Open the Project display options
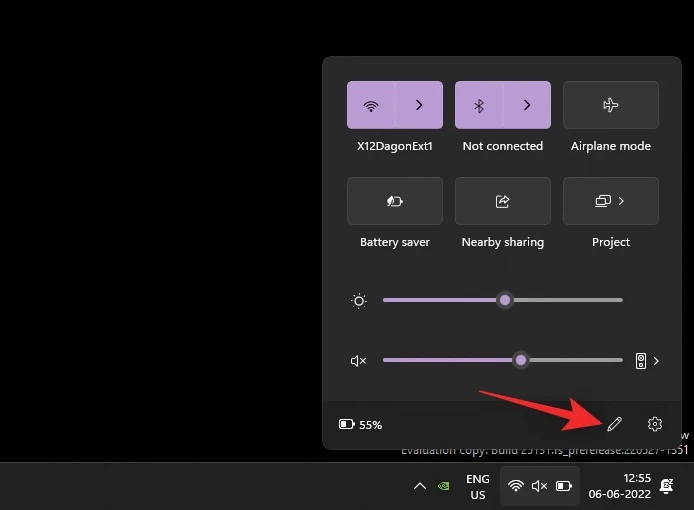Image resolution: width=694 pixels, height=510 pixels. coord(611,201)
